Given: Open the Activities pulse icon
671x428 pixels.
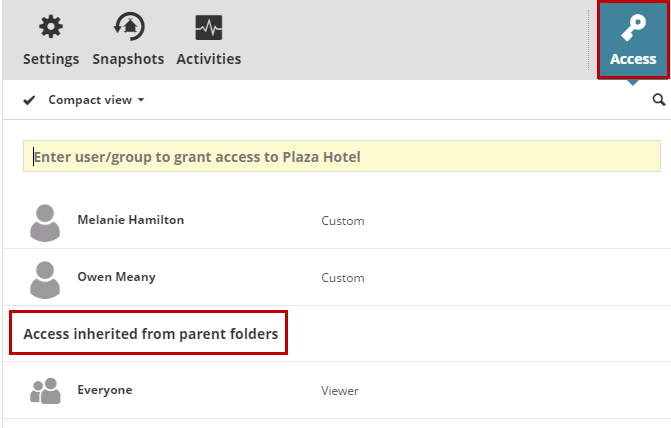Looking at the screenshot, I should [x=209, y=27].
